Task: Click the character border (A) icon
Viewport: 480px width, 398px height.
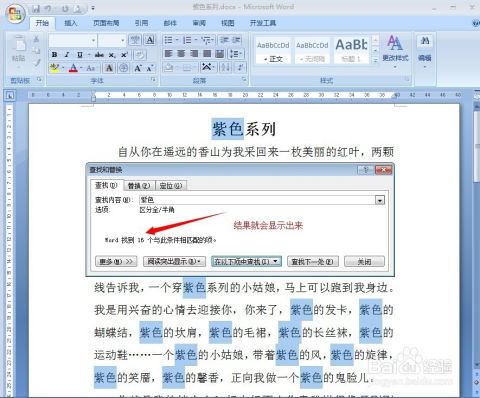Action: click(150, 41)
